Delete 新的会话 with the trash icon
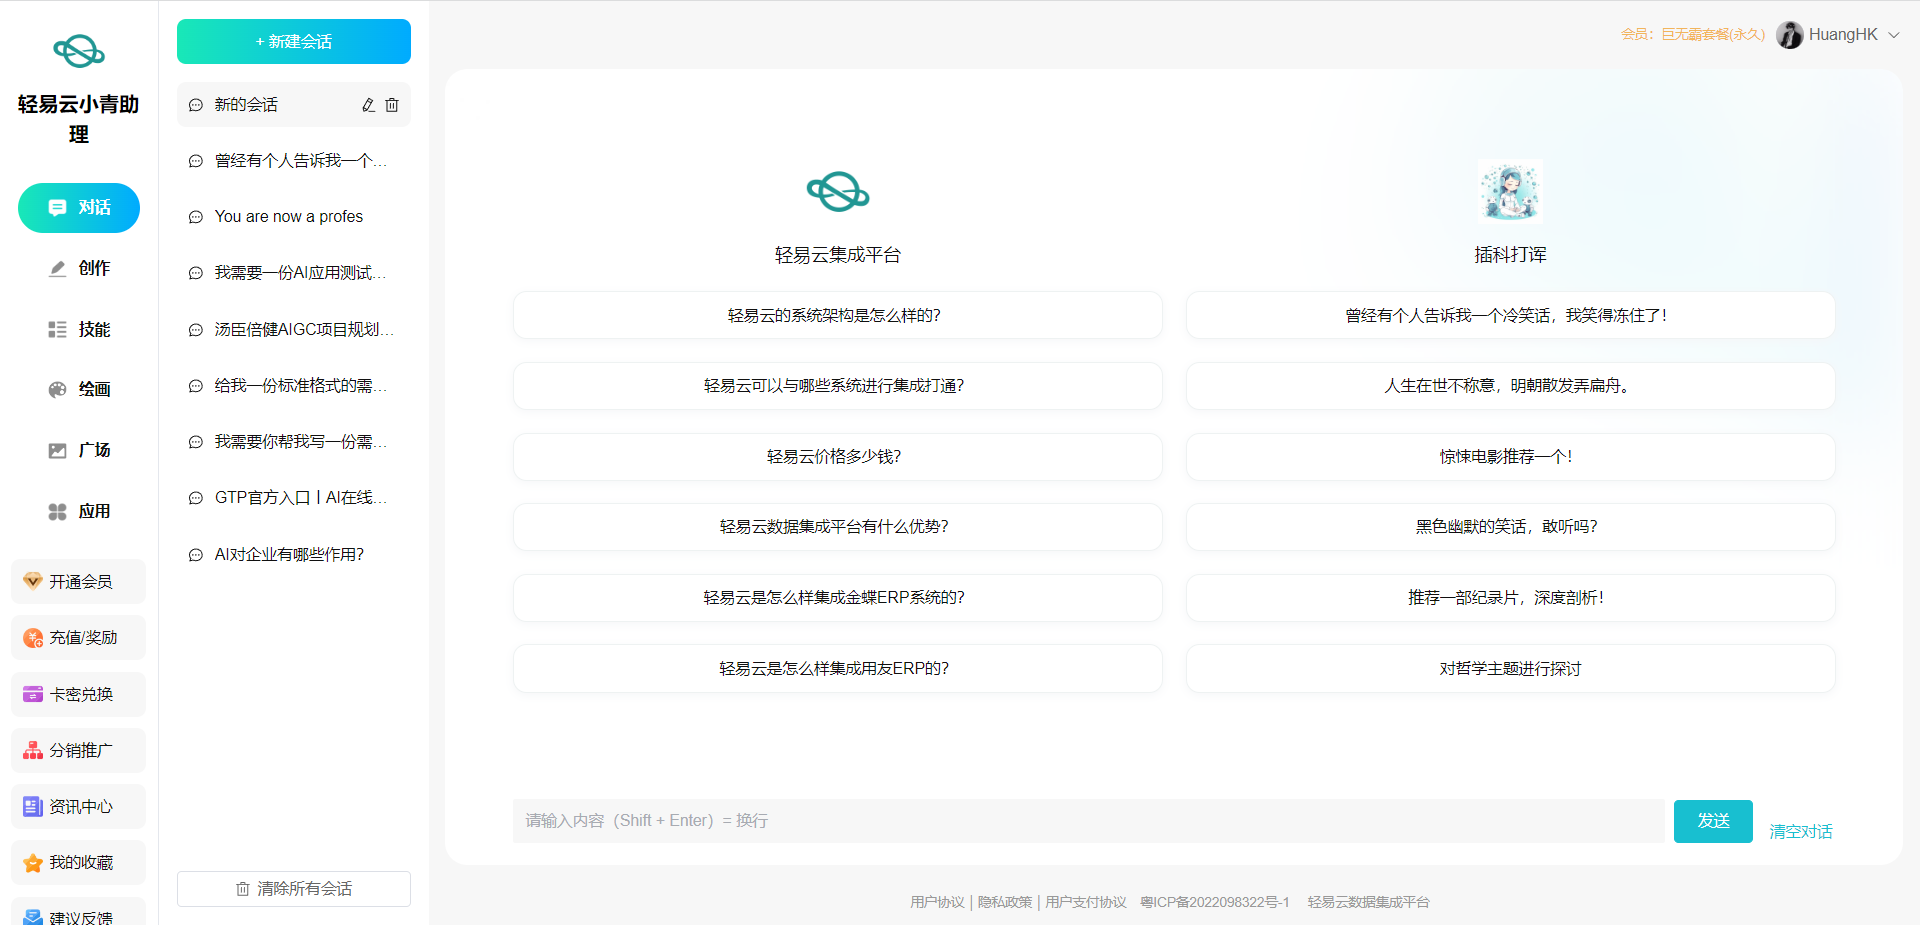 pos(392,105)
